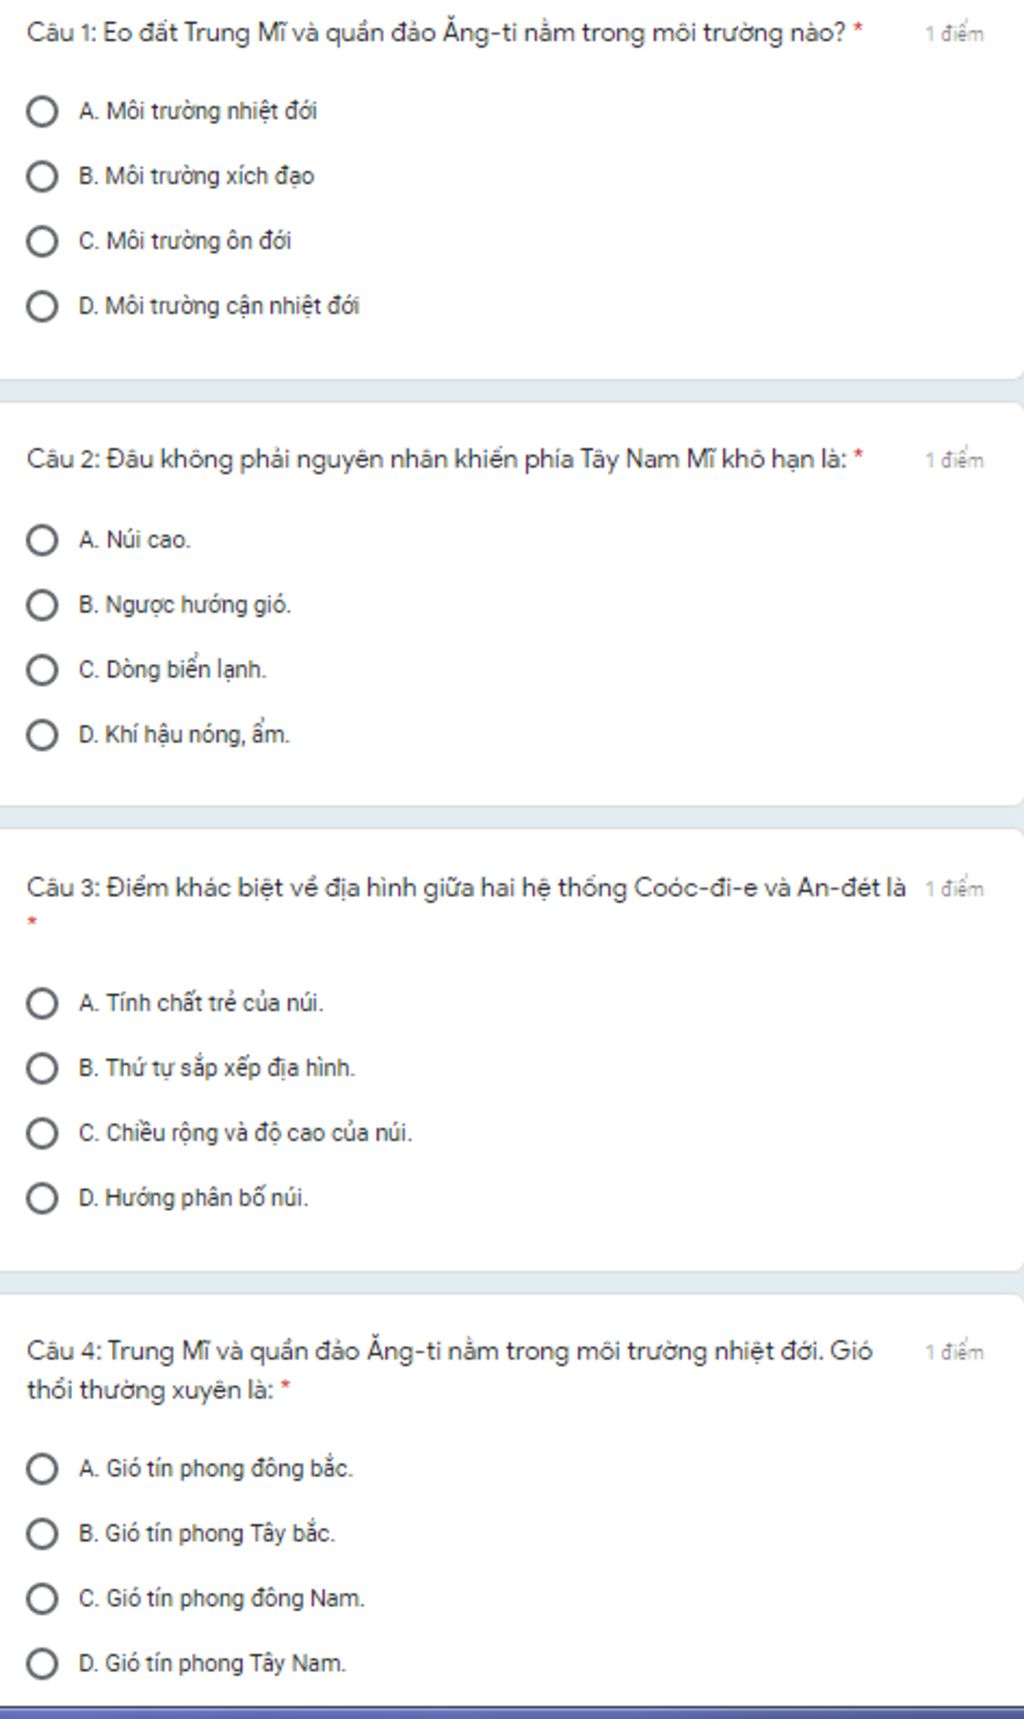Click the Câu 3 question heading text

466,888
